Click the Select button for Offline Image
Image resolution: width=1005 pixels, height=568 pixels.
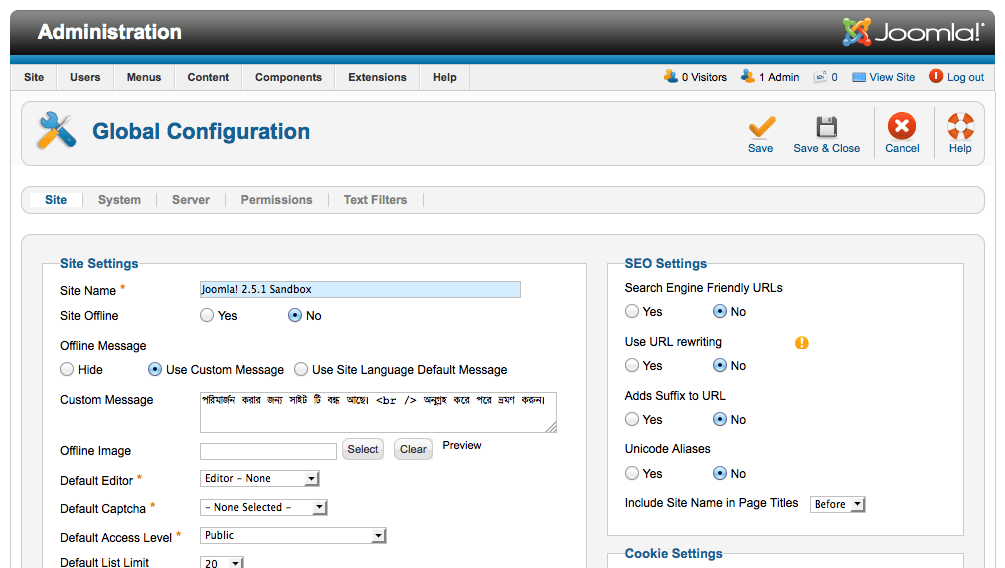pyautogui.click(x=363, y=450)
